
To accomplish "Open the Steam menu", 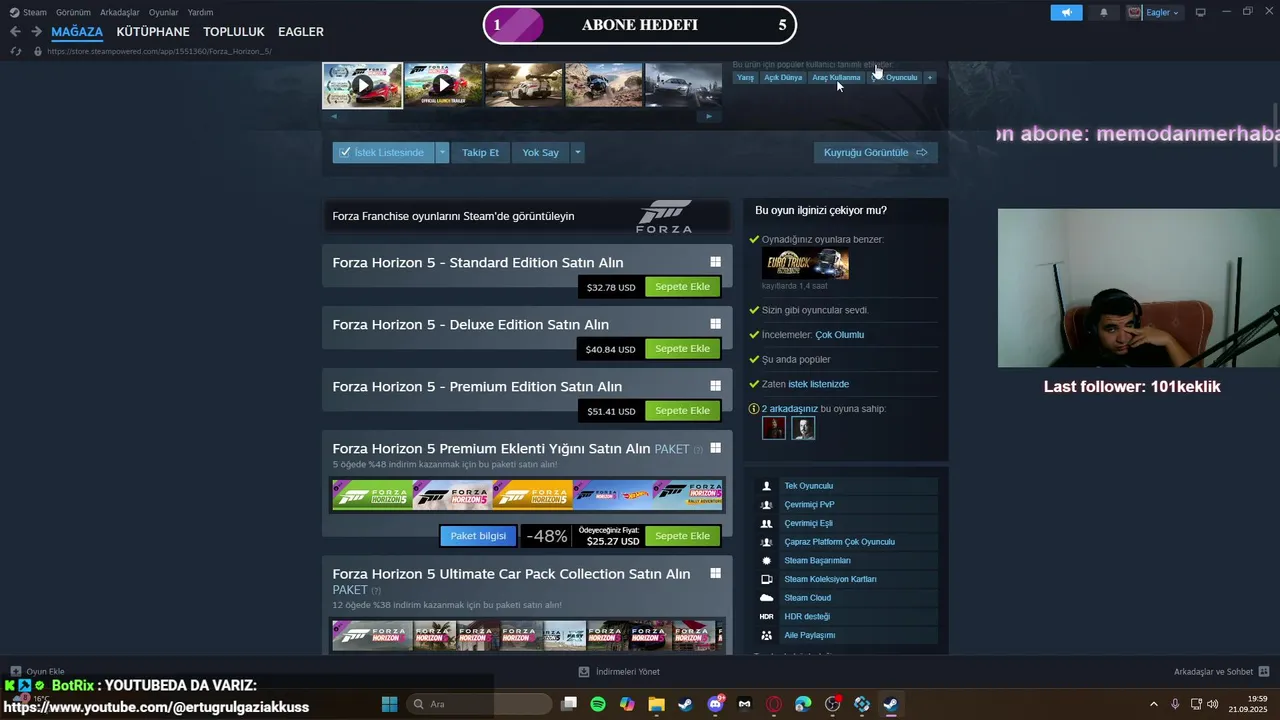I will click(28, 12).
